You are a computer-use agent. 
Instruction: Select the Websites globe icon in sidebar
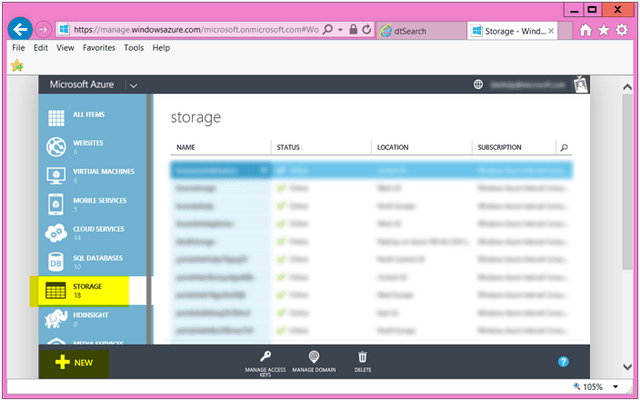click(x=56, y=147)
